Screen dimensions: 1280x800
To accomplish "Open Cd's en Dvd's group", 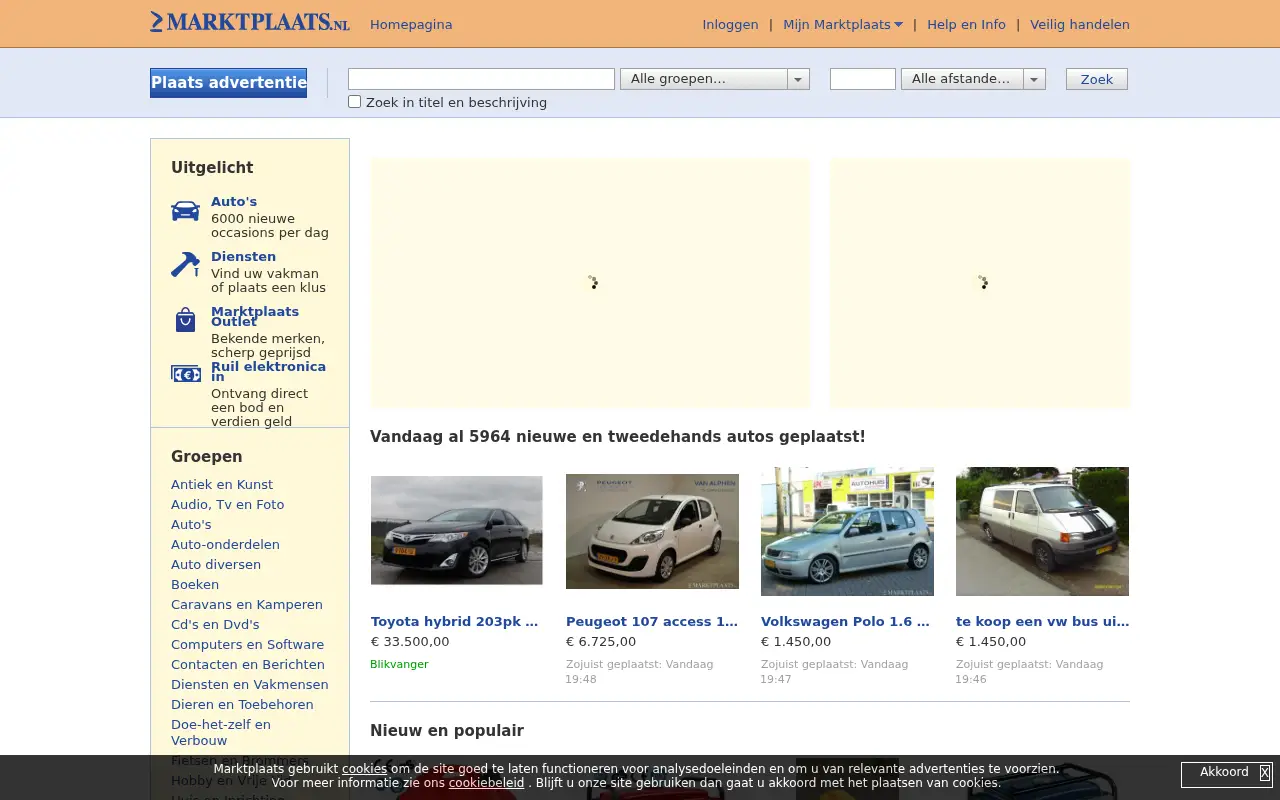I will [x=215, y=624].
